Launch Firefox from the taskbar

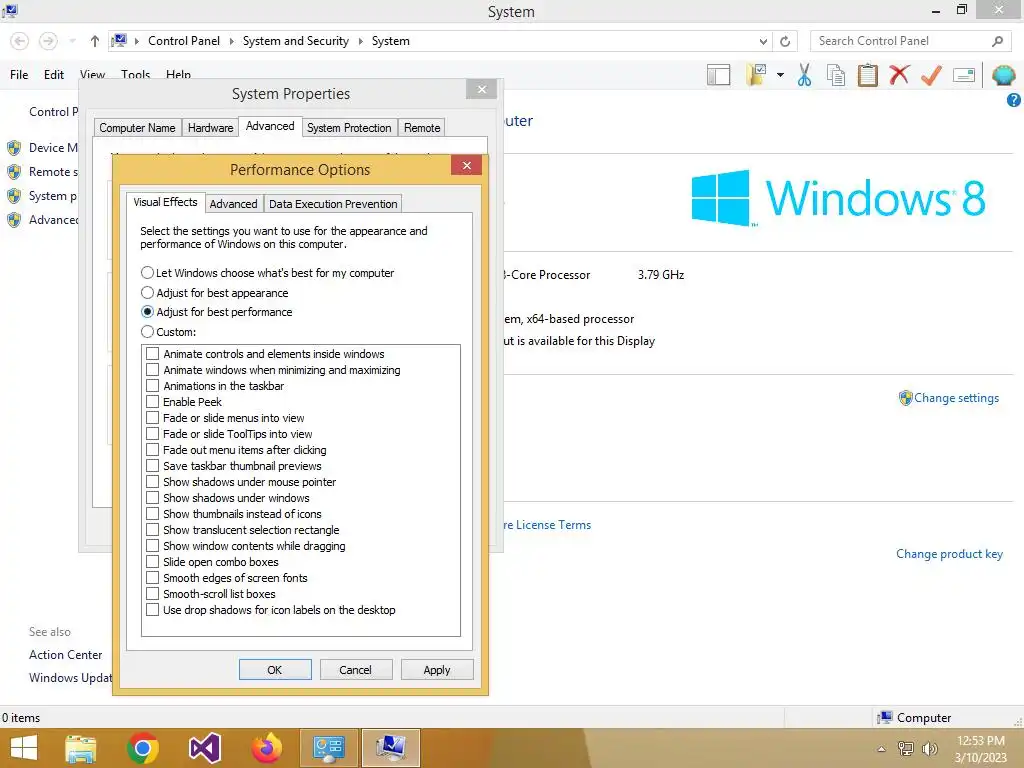(266, 748)
